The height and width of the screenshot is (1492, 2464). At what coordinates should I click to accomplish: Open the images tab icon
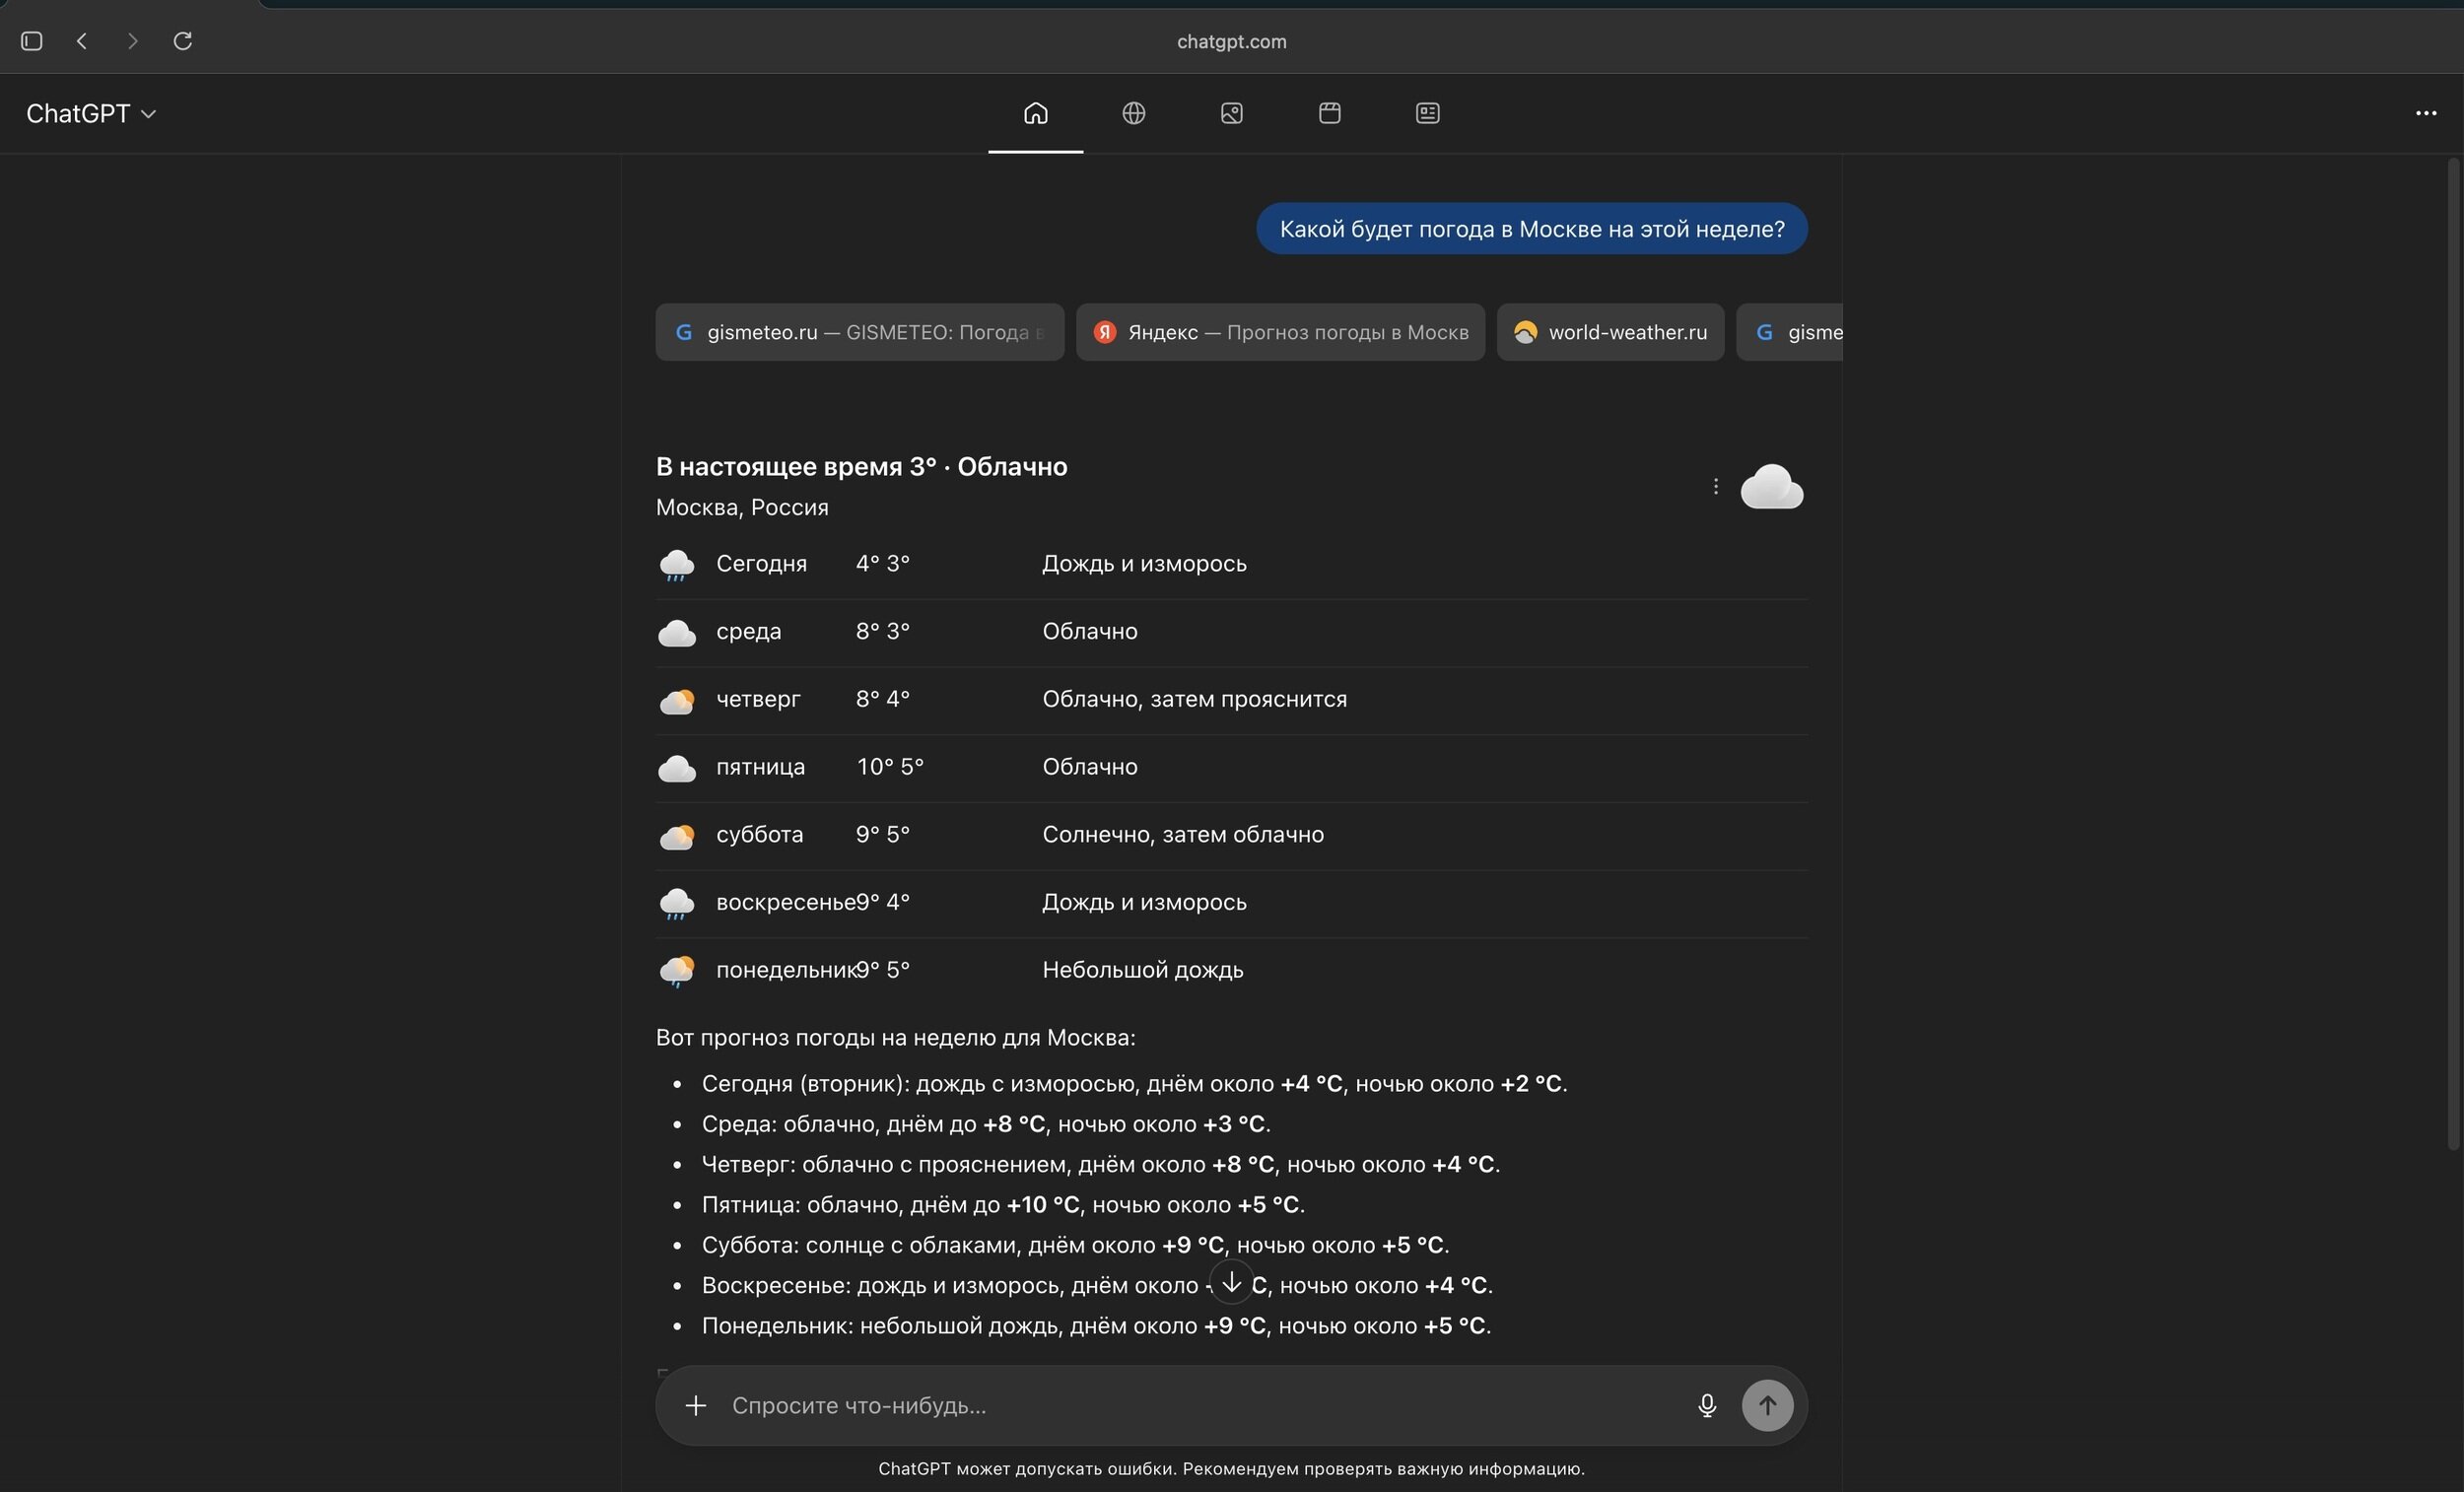[1231, 113]
